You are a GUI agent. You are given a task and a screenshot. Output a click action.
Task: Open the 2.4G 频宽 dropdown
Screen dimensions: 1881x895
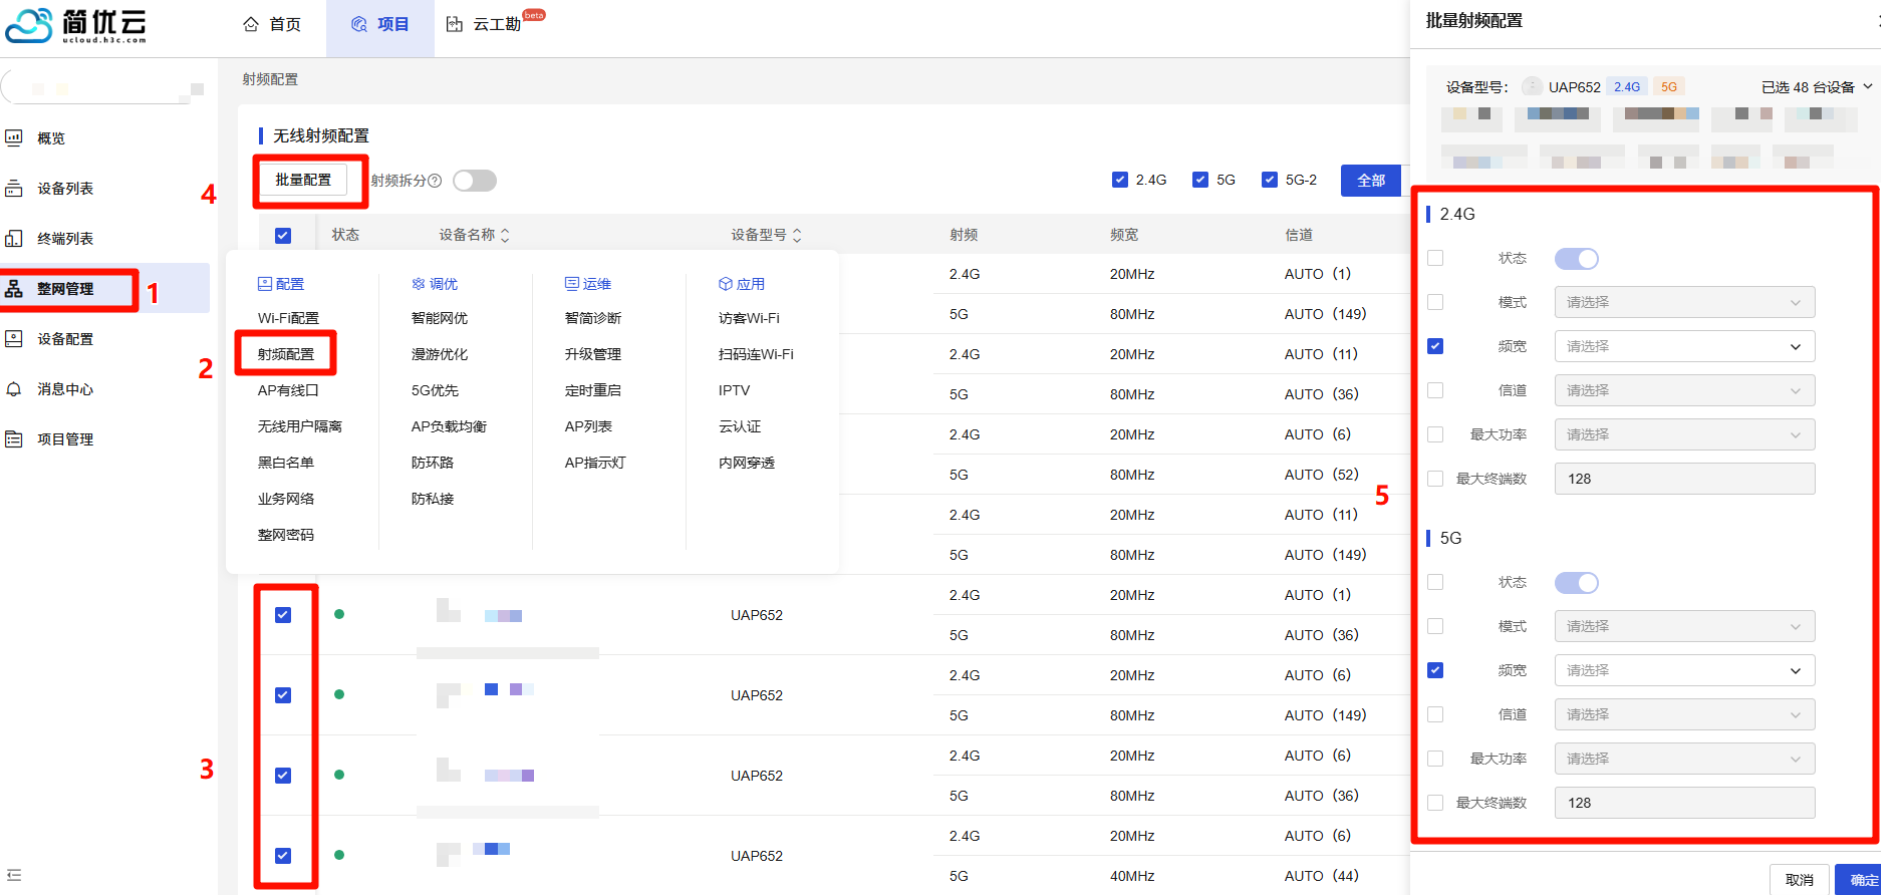pyautogui.click(x=1684, y=347)
